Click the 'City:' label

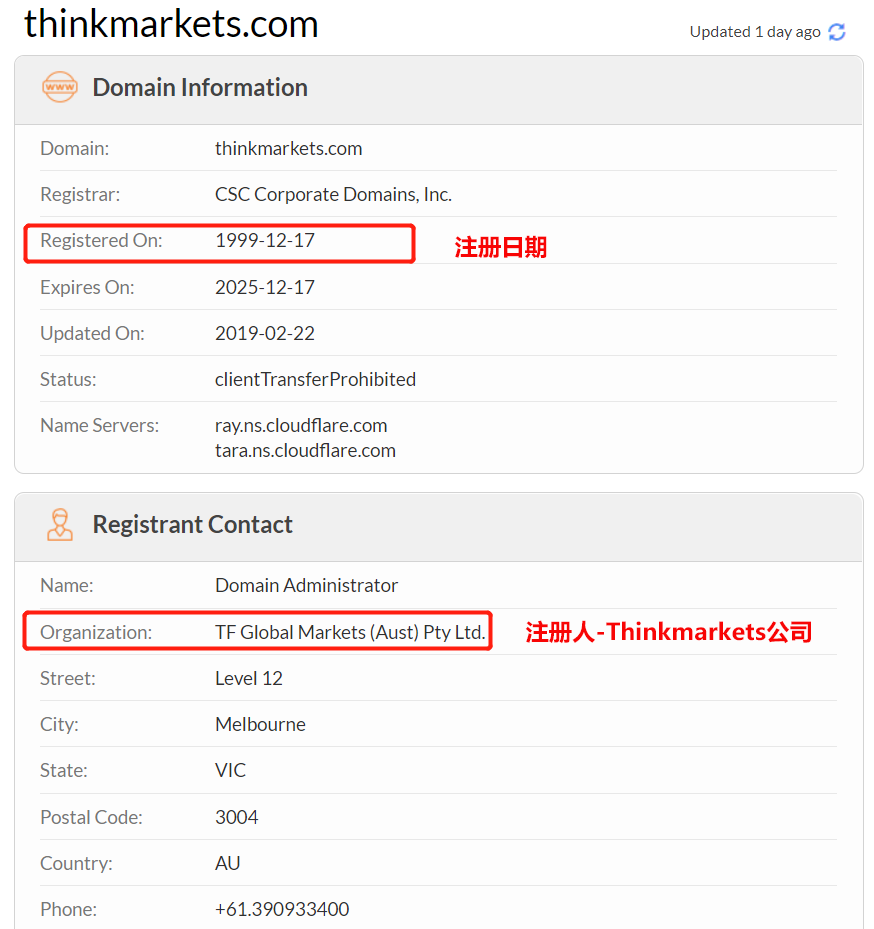(x=59, y=724)
